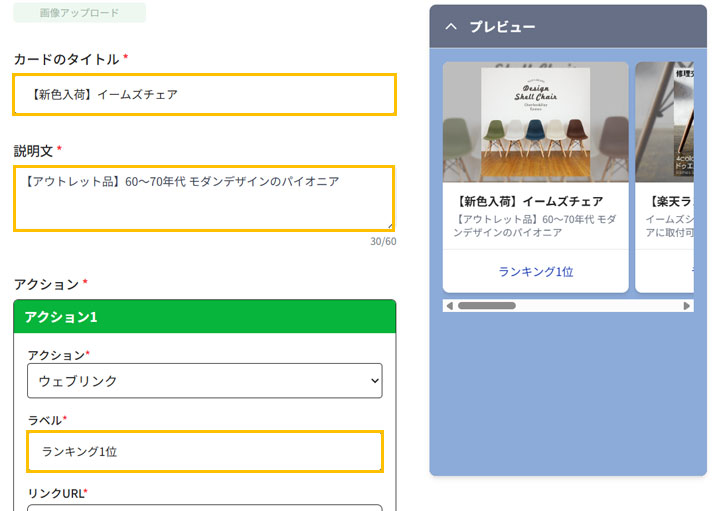The height and width of the screenshot is (511, 715).
Task: Click the preview horizontal scrollbar thumb
Action: [486, 306]
